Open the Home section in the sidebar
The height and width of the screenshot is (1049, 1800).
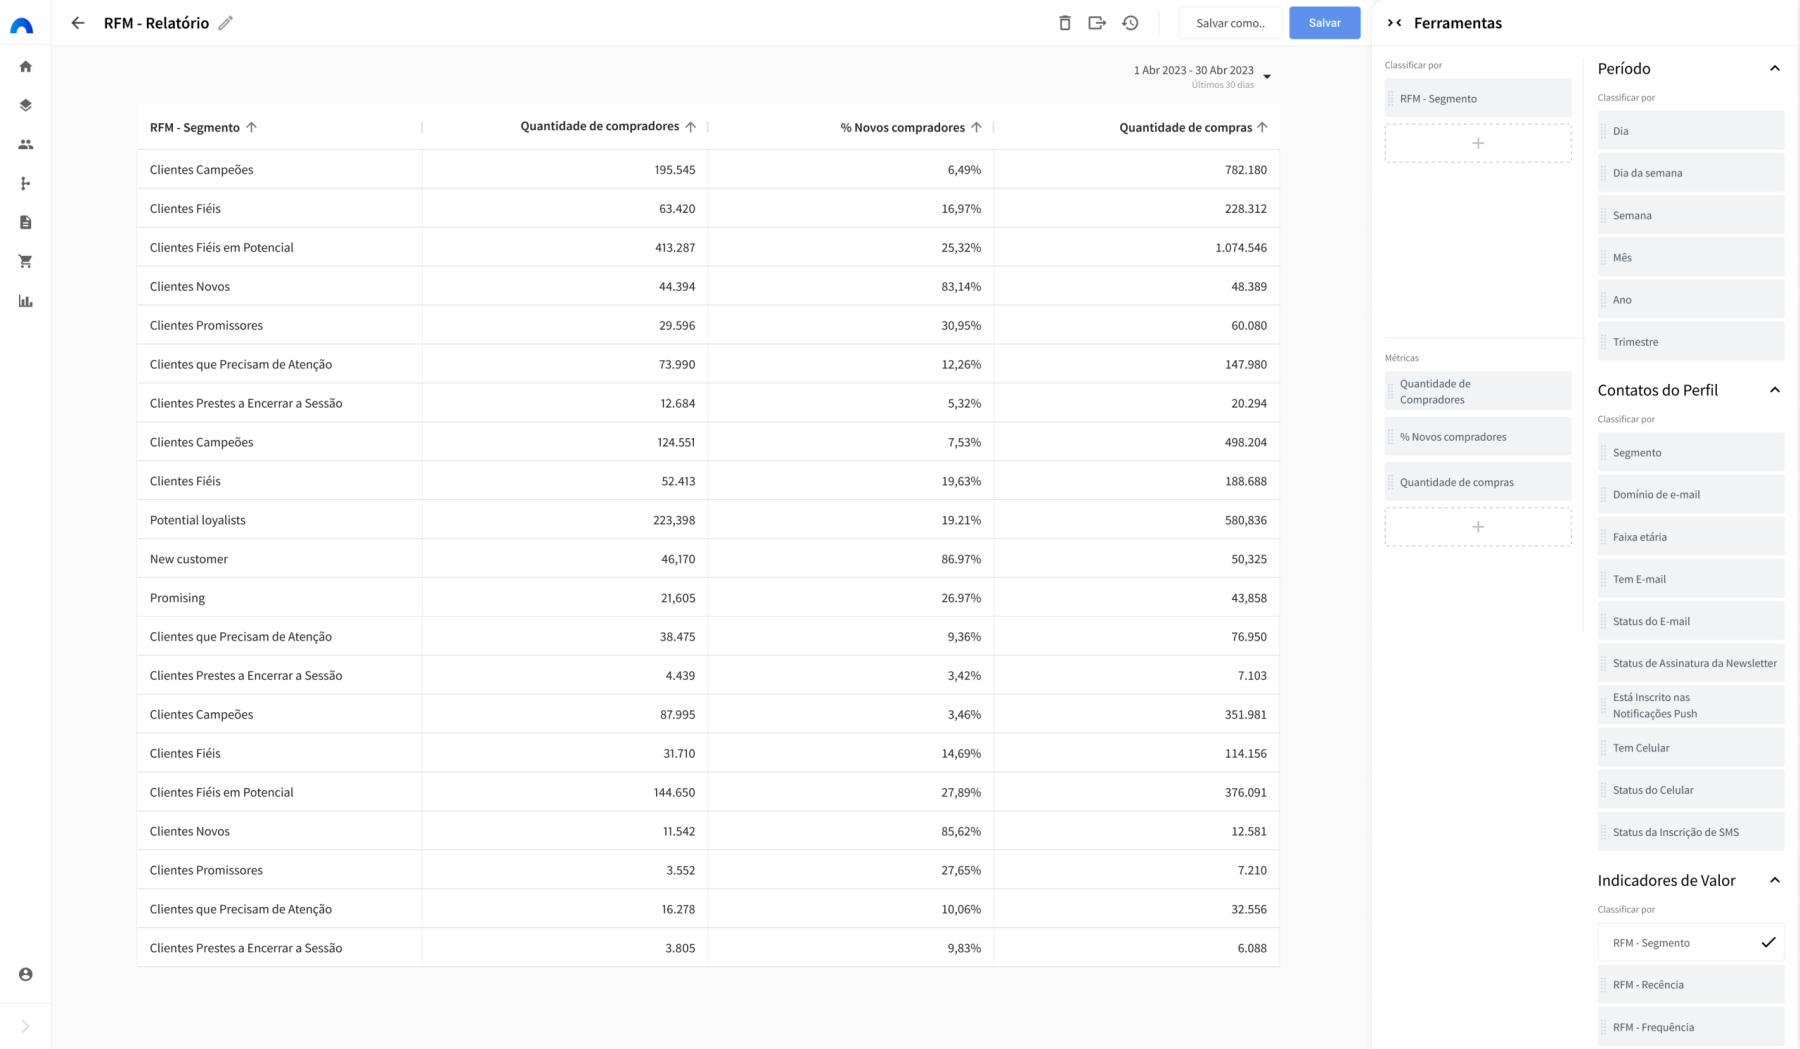coord(25,65)
